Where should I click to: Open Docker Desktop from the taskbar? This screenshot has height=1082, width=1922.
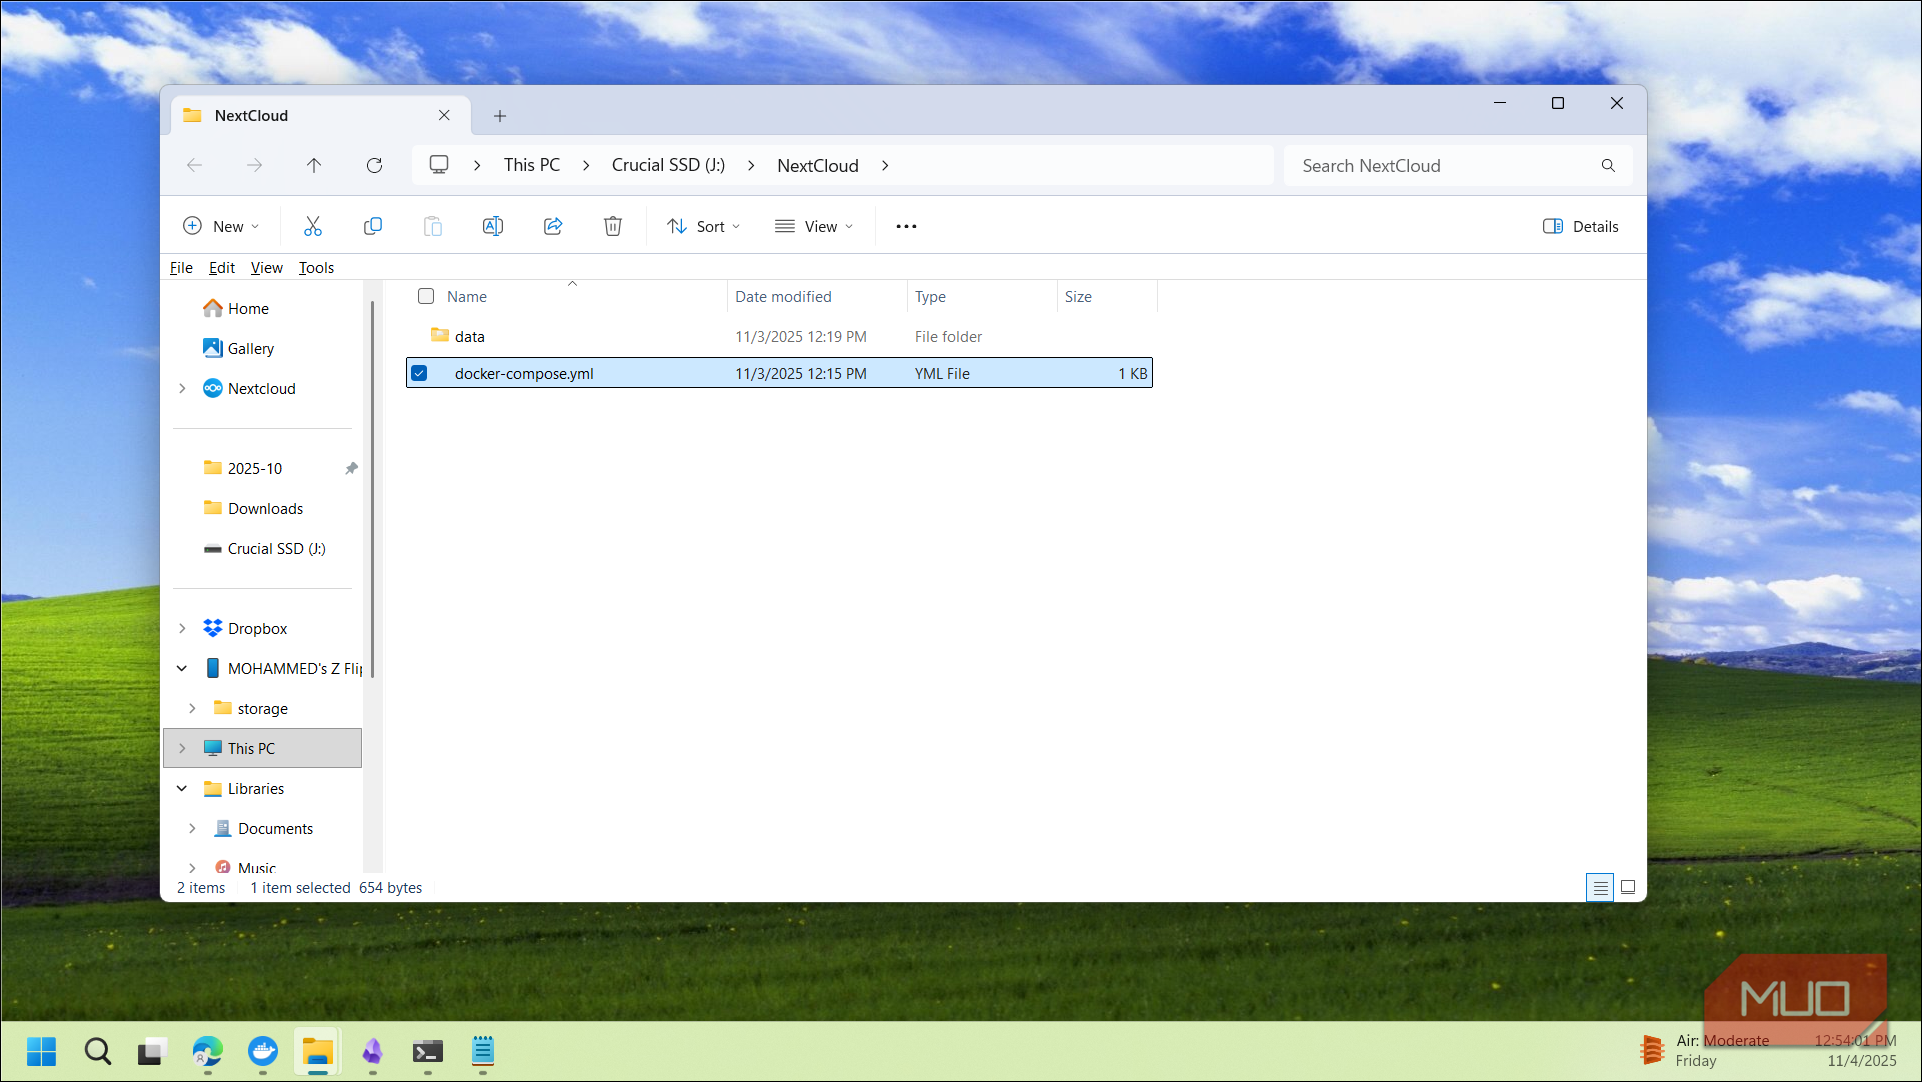(263, 1051)
